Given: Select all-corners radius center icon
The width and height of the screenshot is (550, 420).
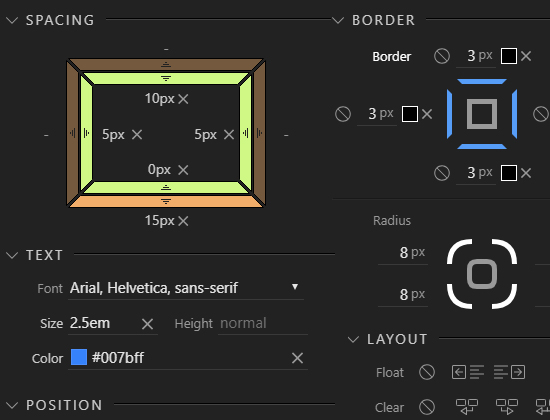Looking at the screenshot, I should point(482,274).
